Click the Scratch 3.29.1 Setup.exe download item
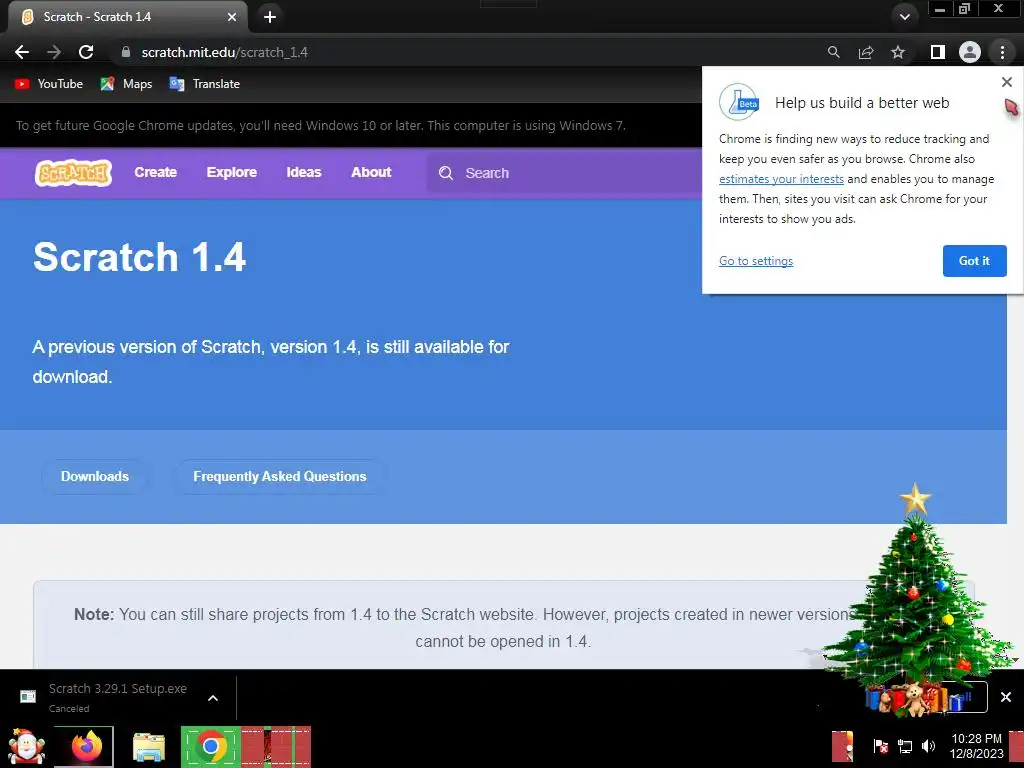Image resolution: width=1024 pixels, height=768 pixels. pos(118,697)
